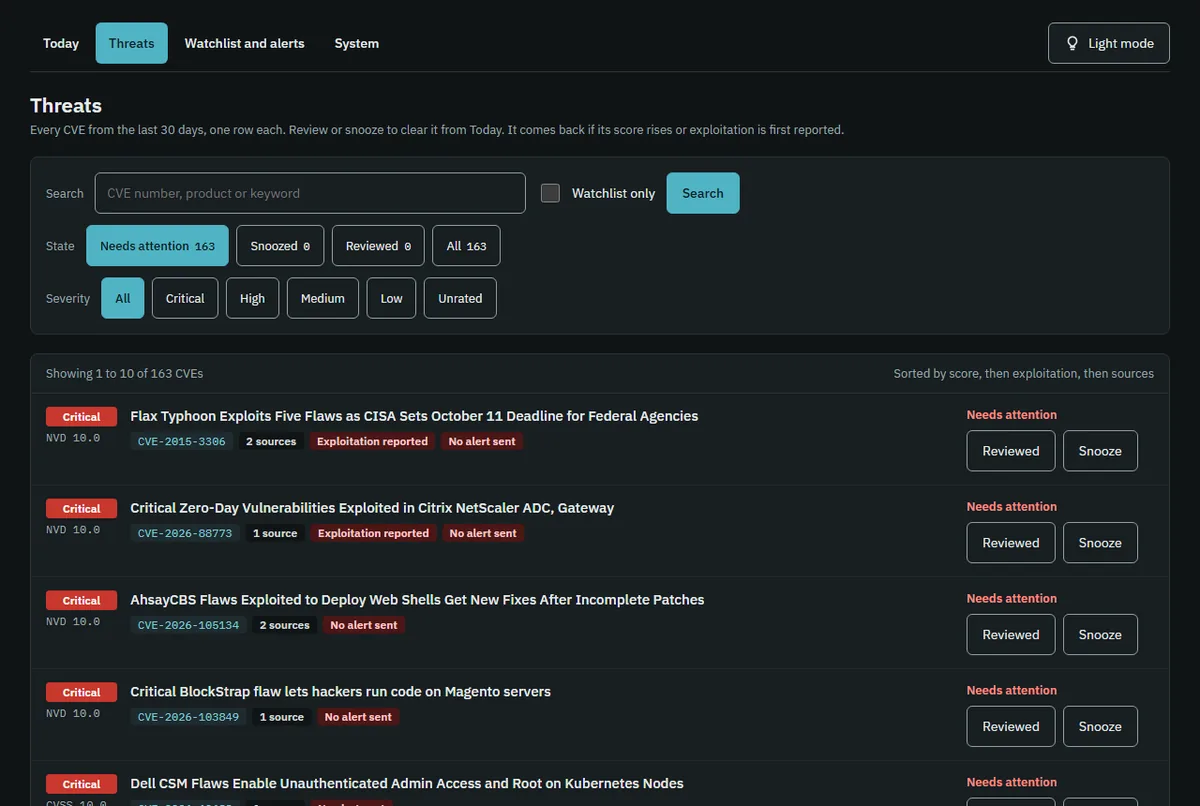
Task: Open the System tab
Action: pos(357,43)
